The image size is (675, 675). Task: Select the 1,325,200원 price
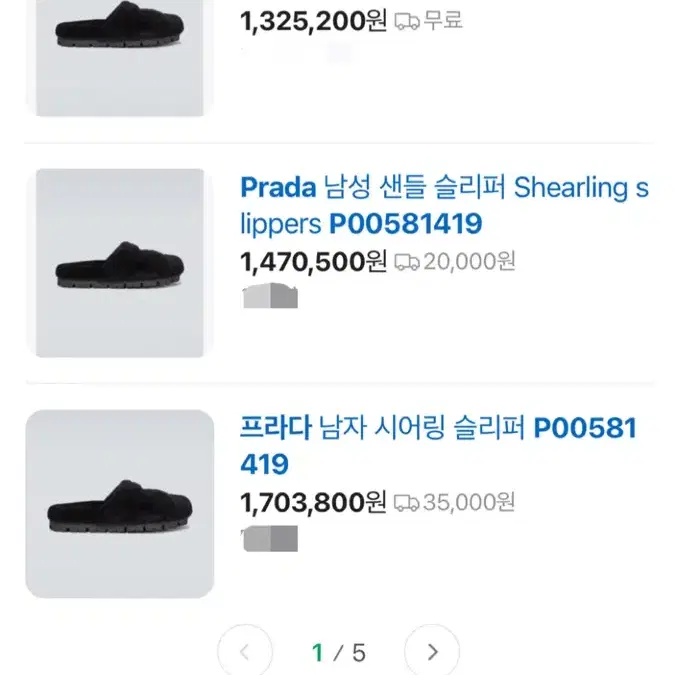[x=313, y=21]
